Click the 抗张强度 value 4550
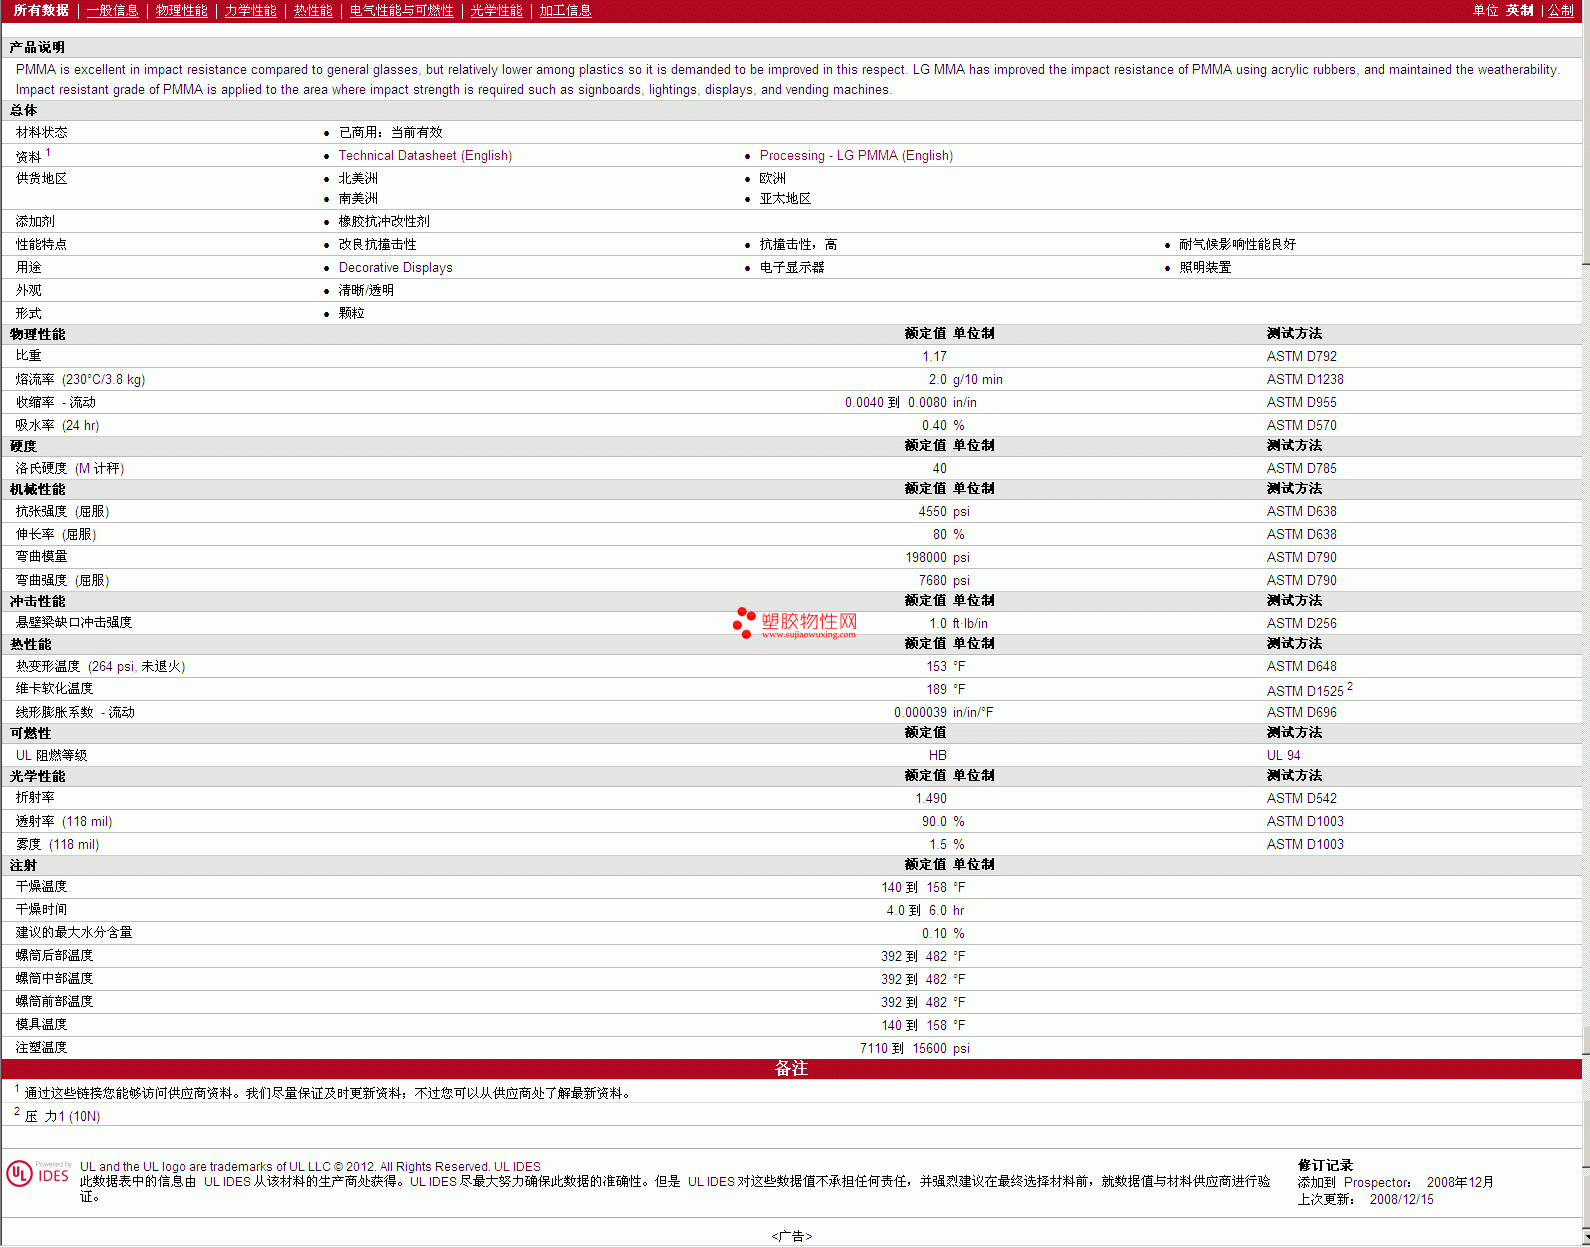Image resolution: width=1590 pixels, height=1248 pixels. tap(932, 511)
